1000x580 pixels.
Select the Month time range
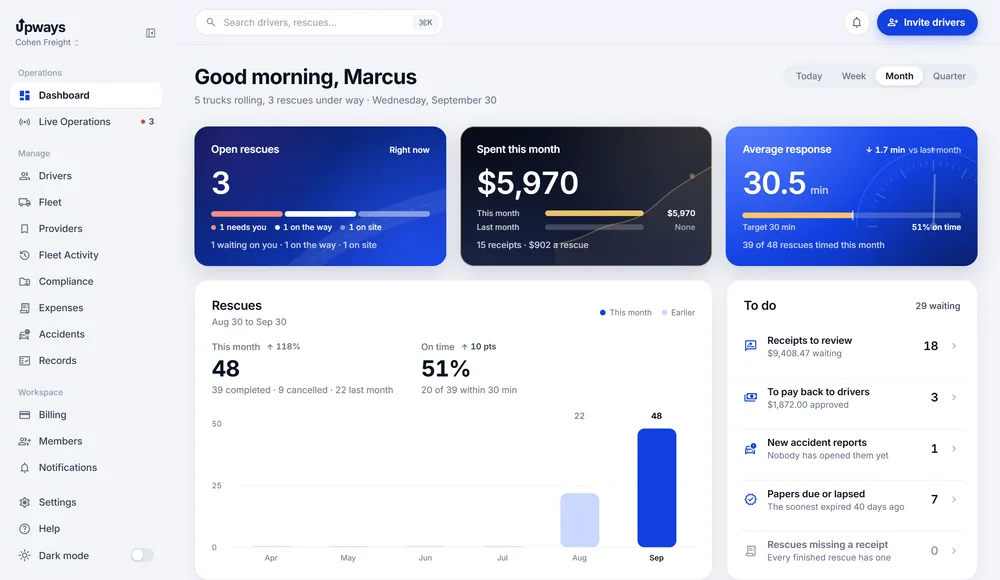(x=899, y=76)
